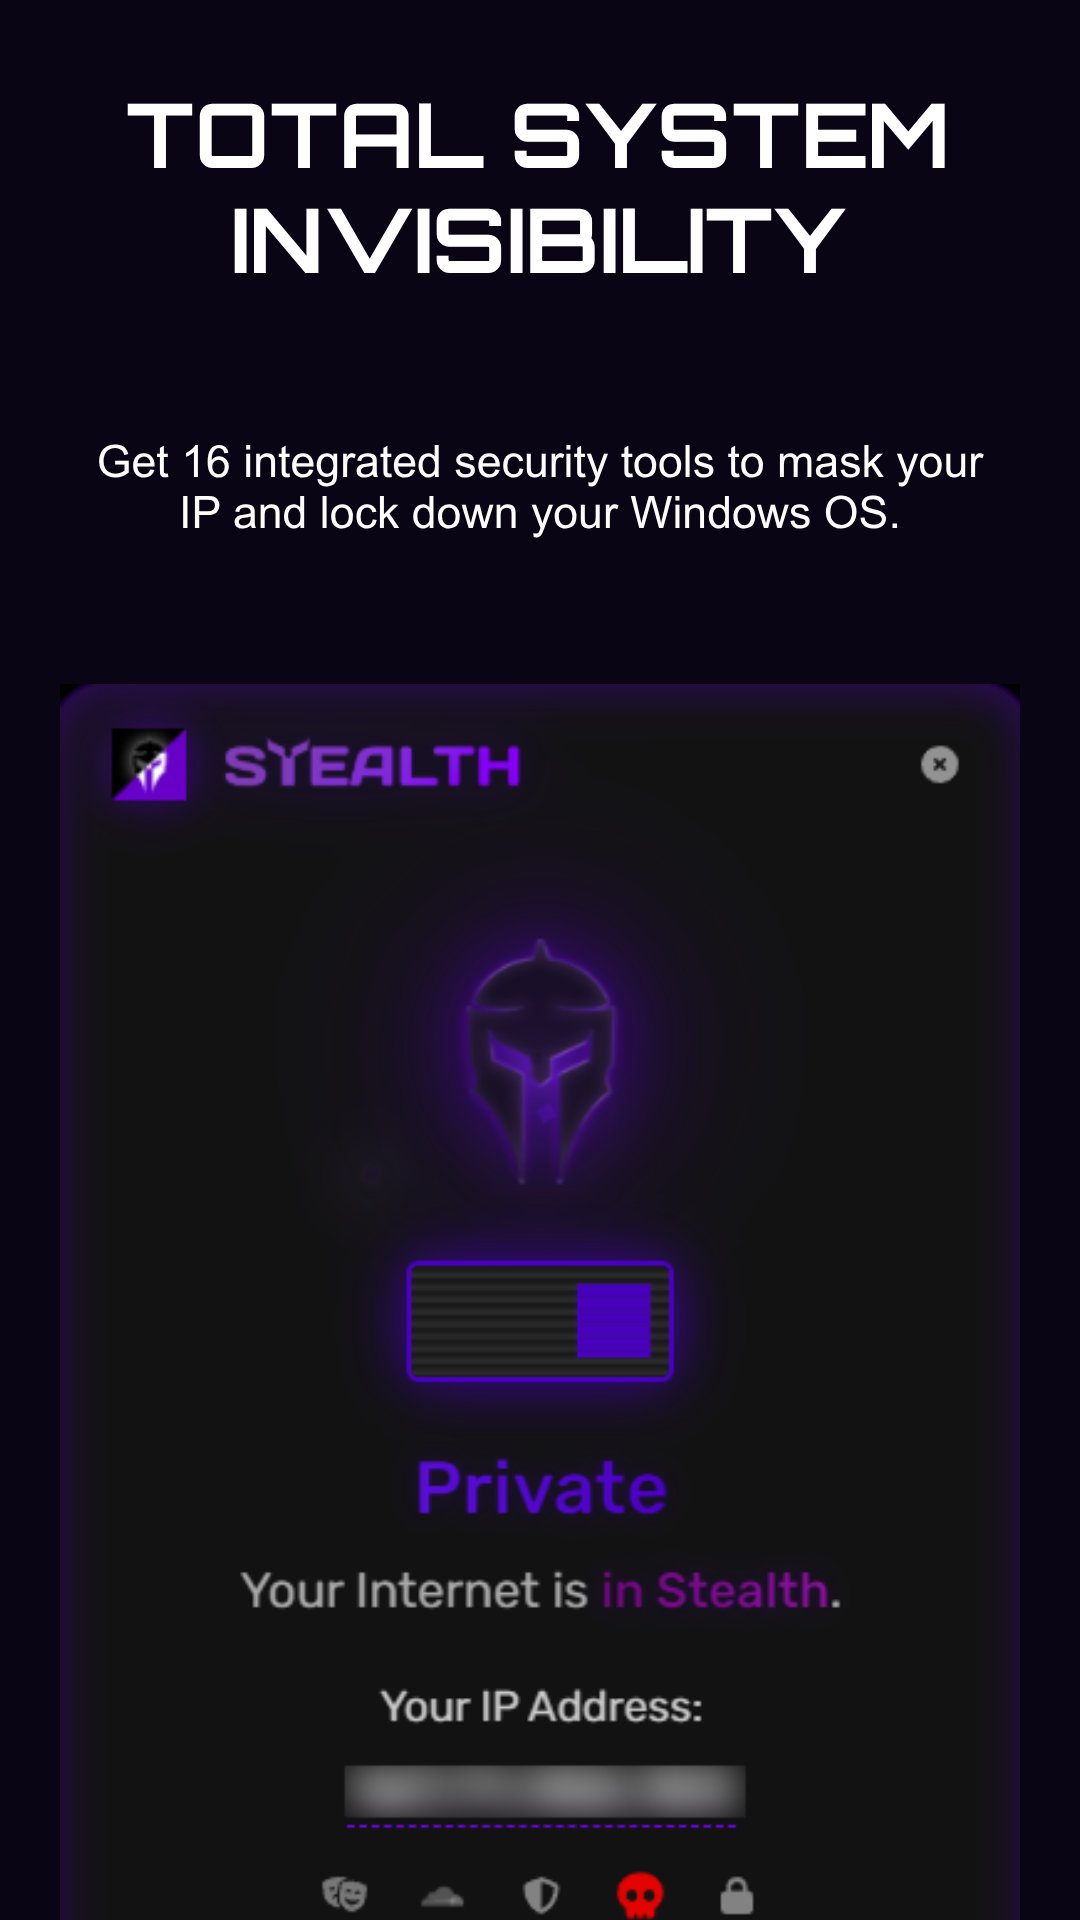The height and width of the screenshot is (1920, 1080).
Task: Click the "Your IP Address:" label
Action: point(541,1706)
